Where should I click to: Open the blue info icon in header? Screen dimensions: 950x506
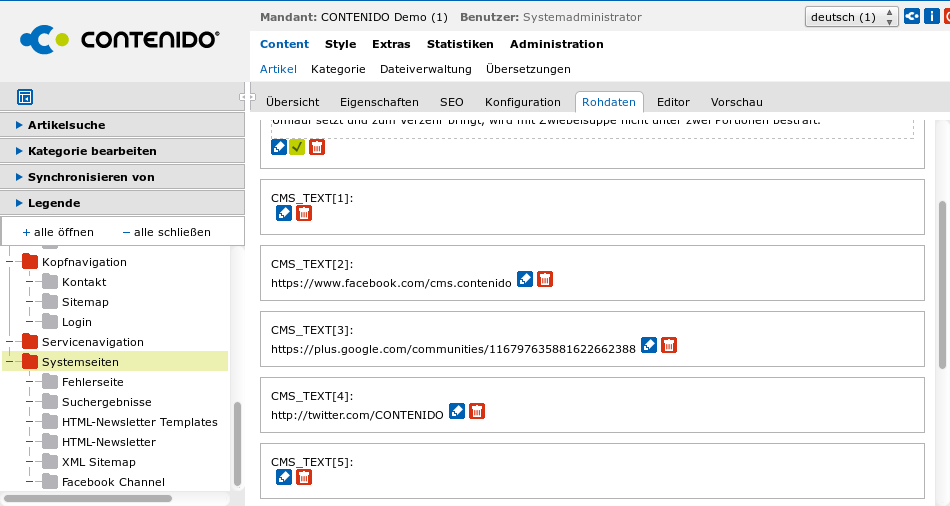click(931, 16)
